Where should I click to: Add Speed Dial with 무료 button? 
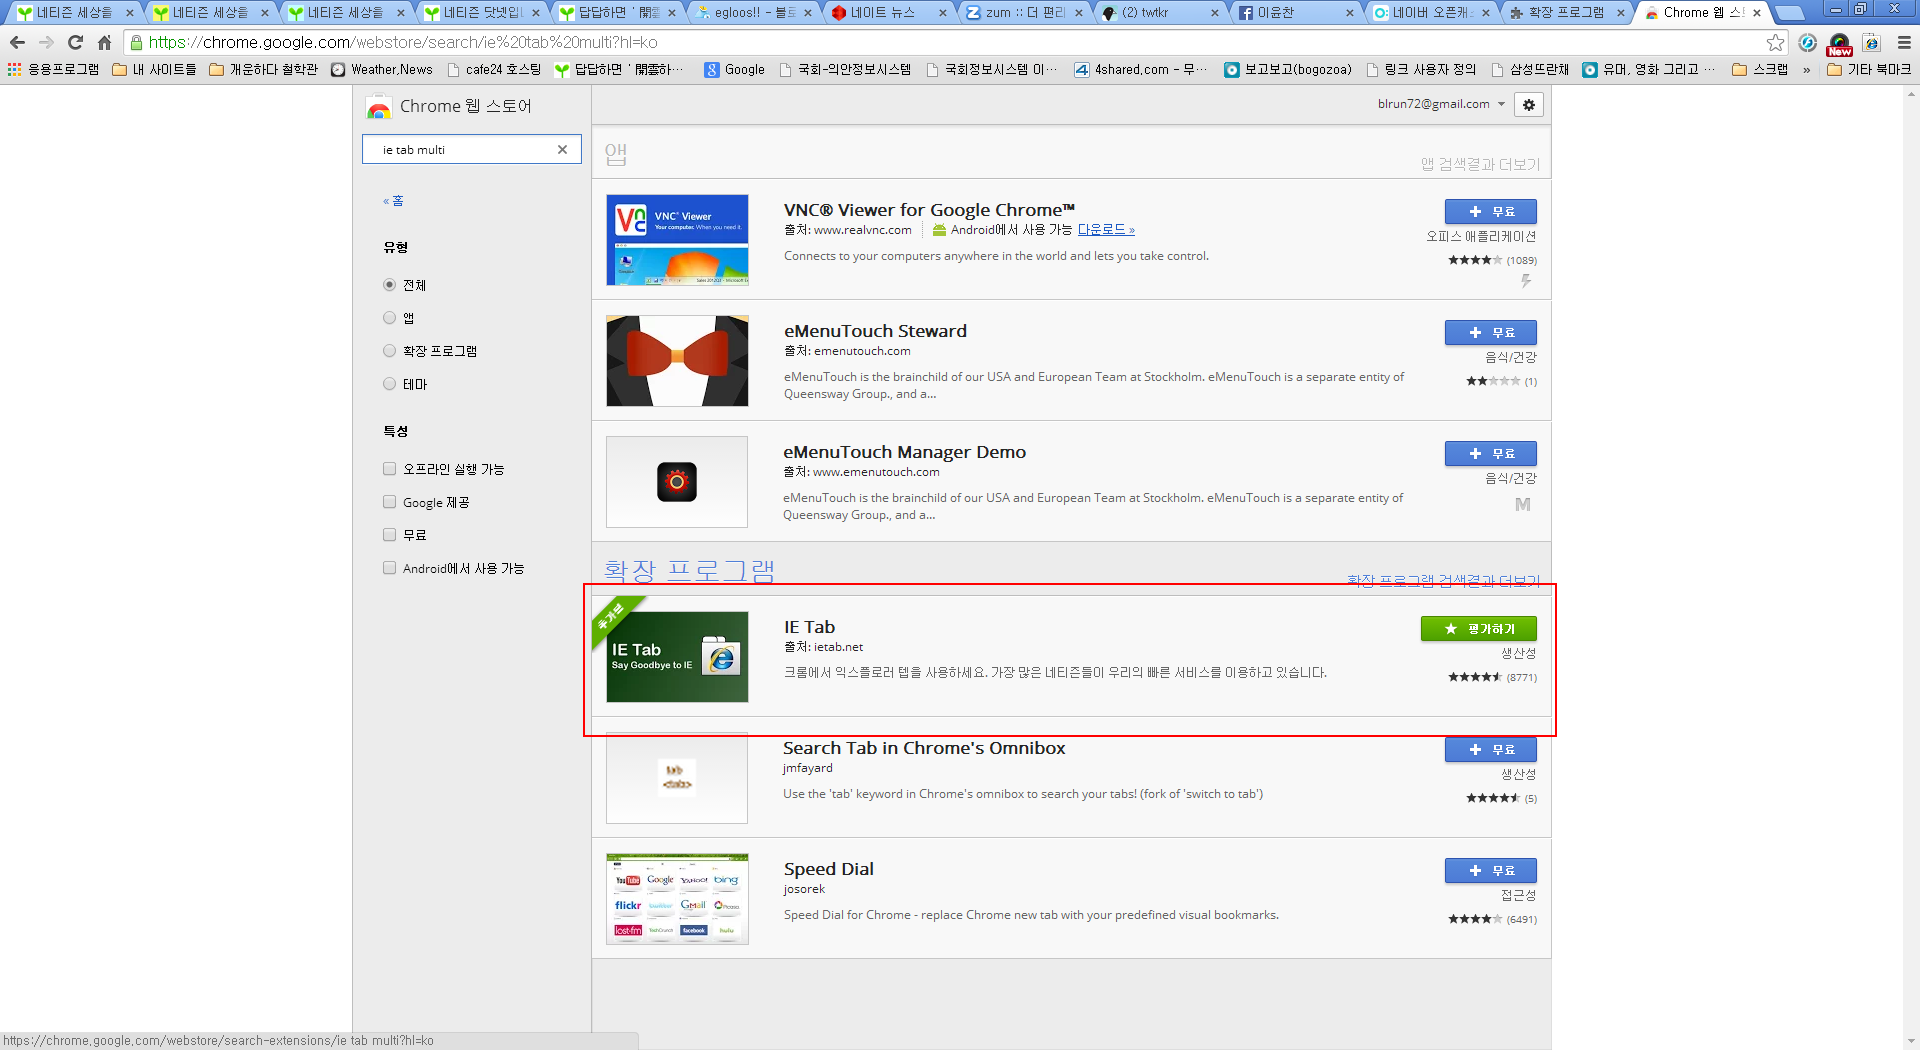tap(1490, 870)
